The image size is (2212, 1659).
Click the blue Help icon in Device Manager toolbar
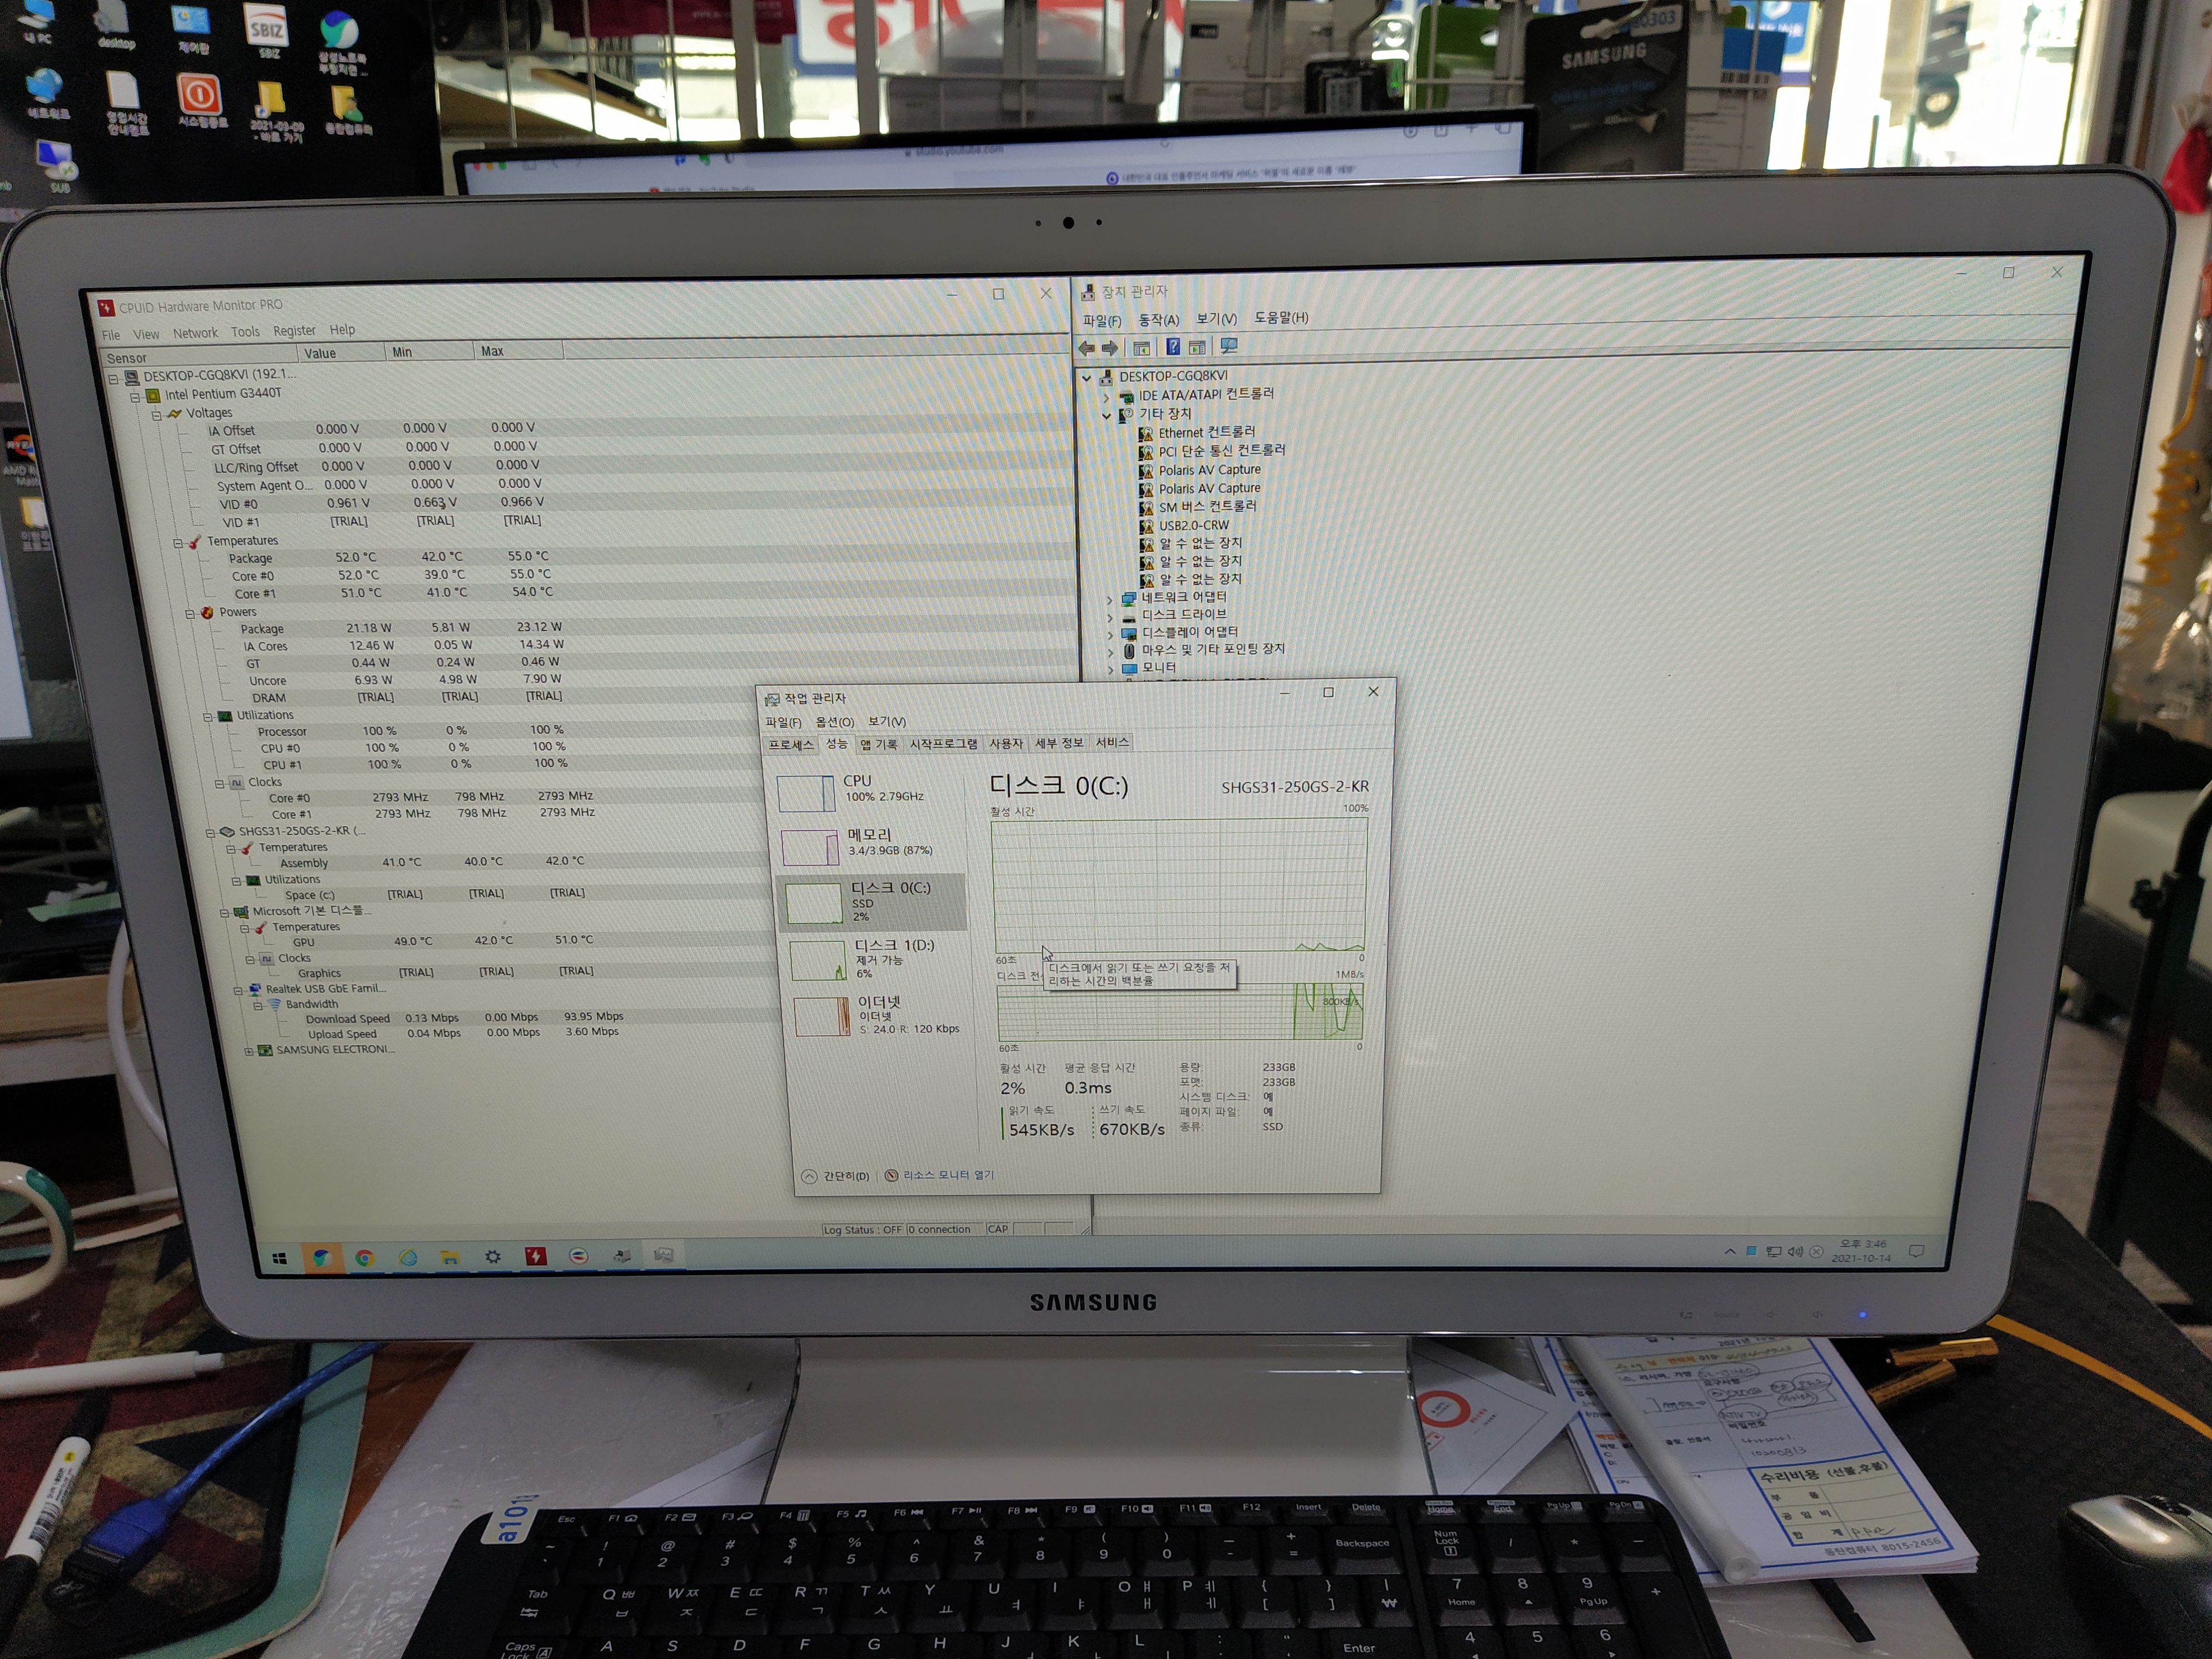pos(1172,347)
